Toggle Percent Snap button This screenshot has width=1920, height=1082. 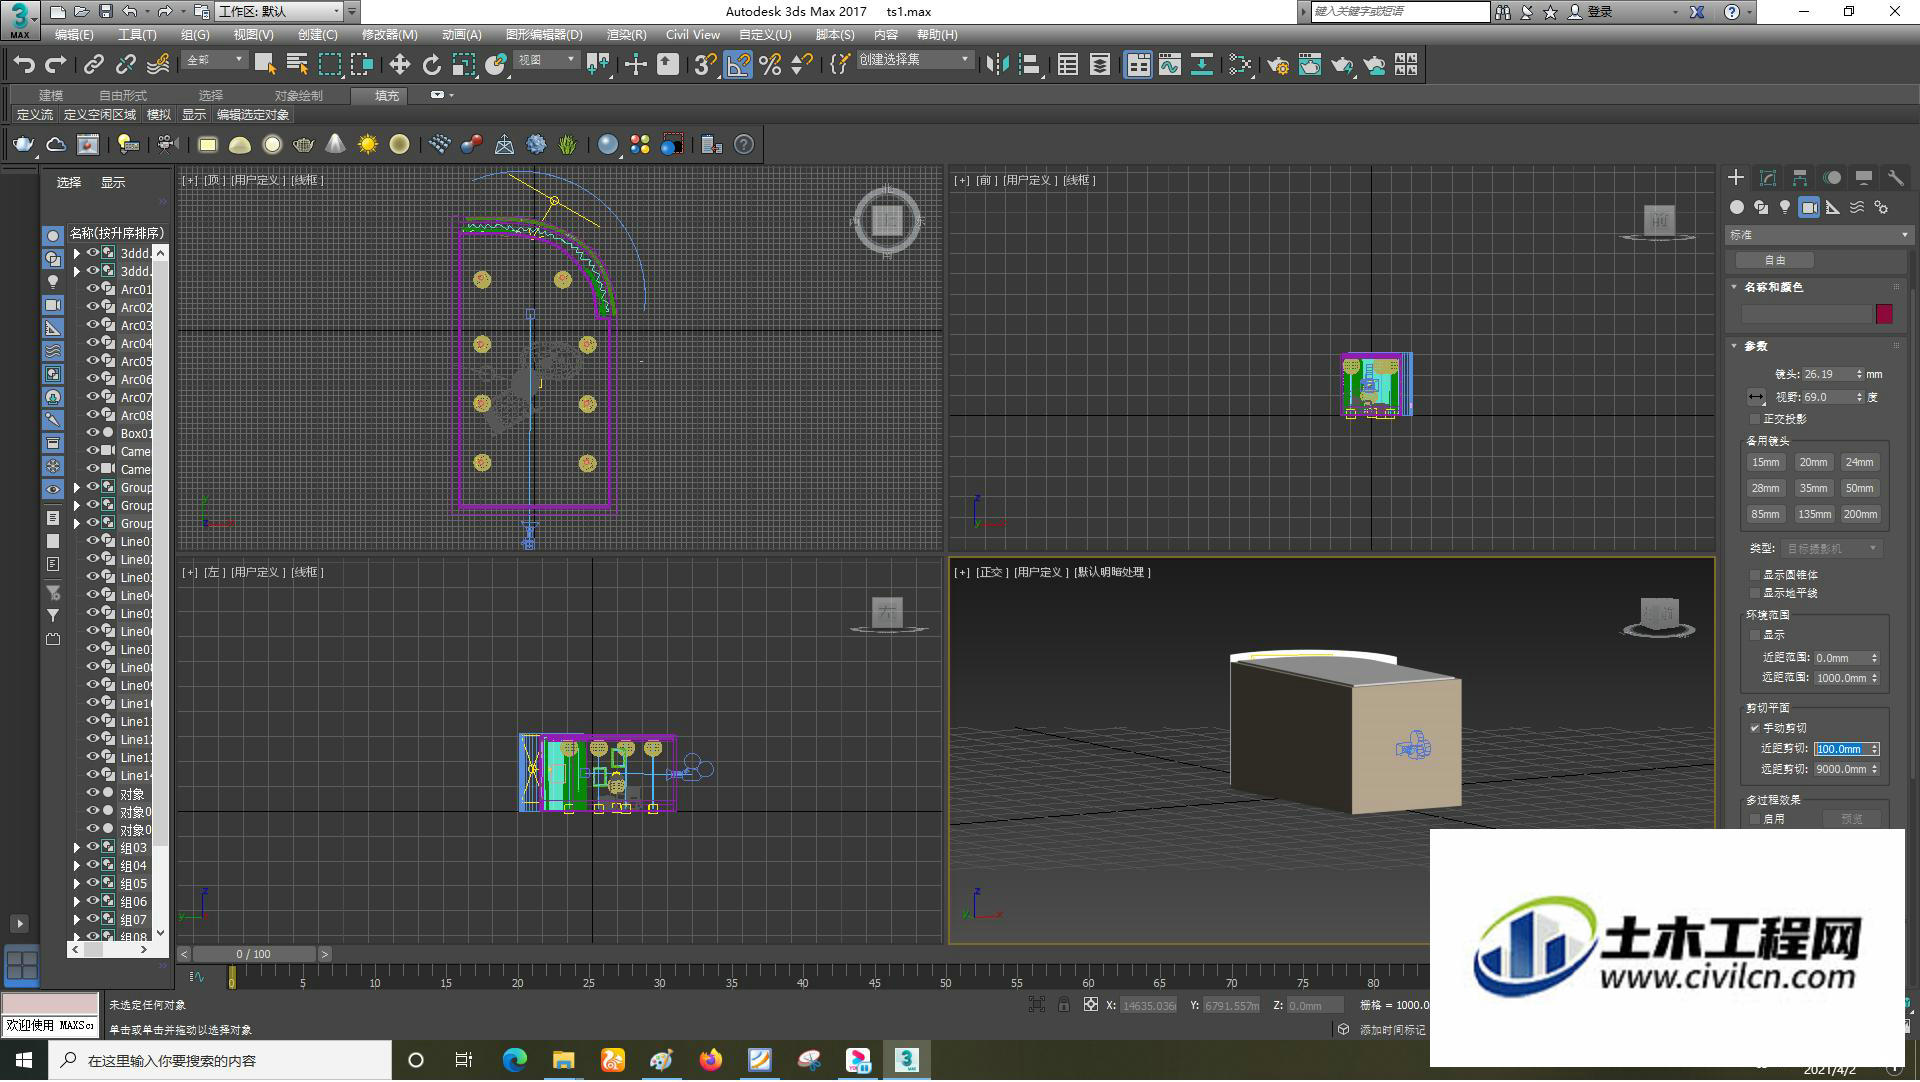[x=770, y=65]
